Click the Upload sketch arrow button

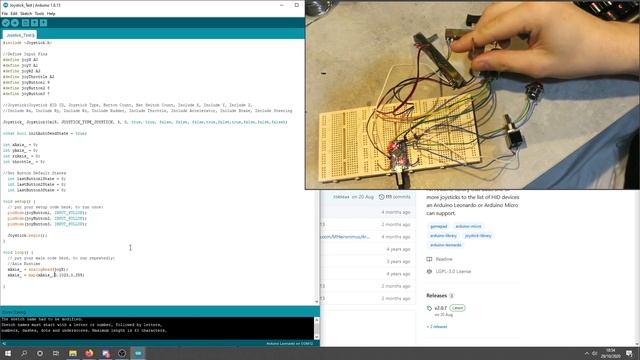point(15,23)
